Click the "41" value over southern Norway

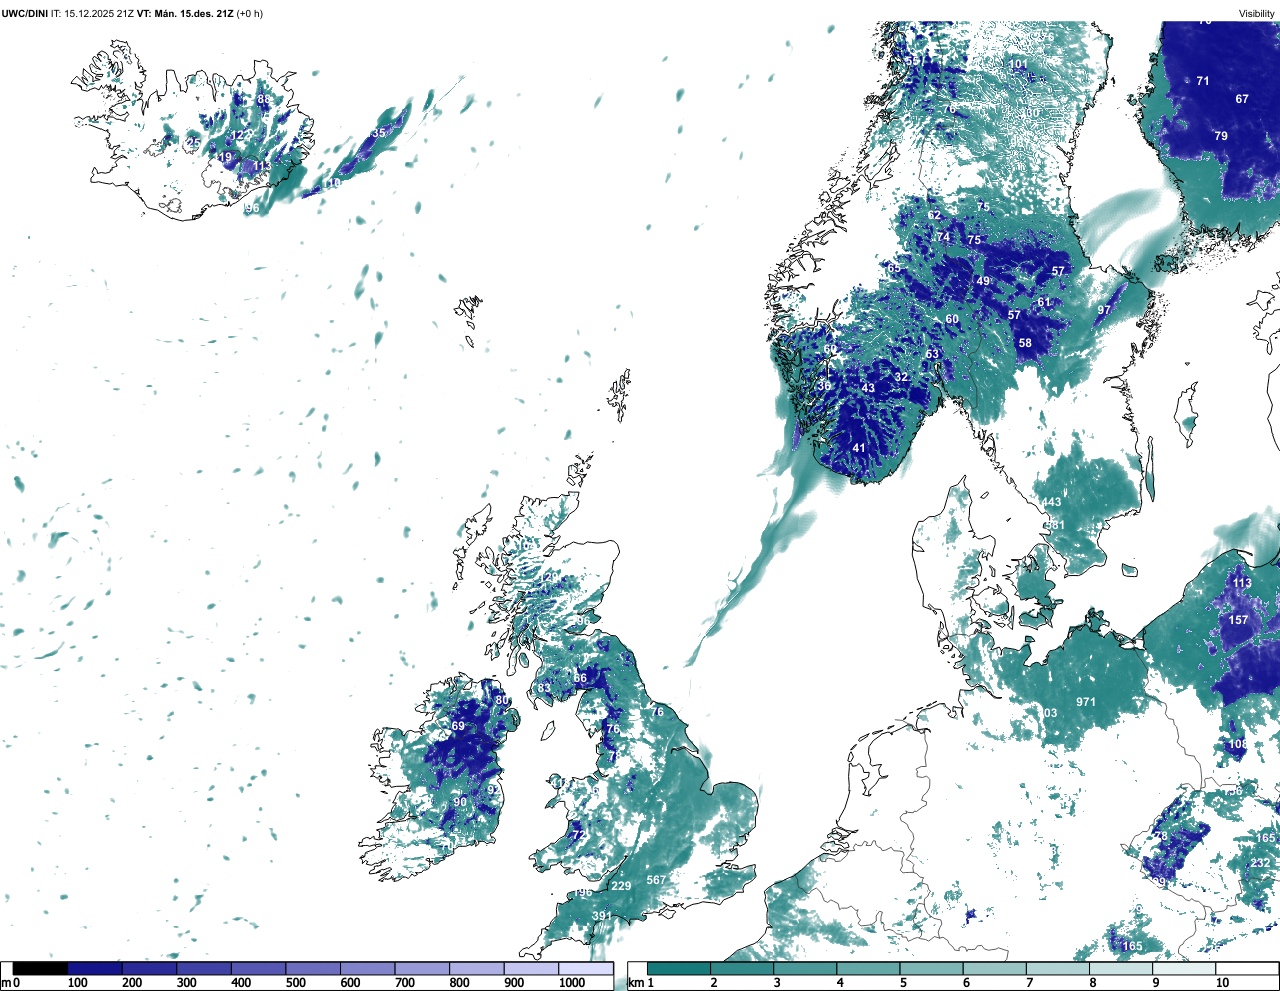pos(859,448)
